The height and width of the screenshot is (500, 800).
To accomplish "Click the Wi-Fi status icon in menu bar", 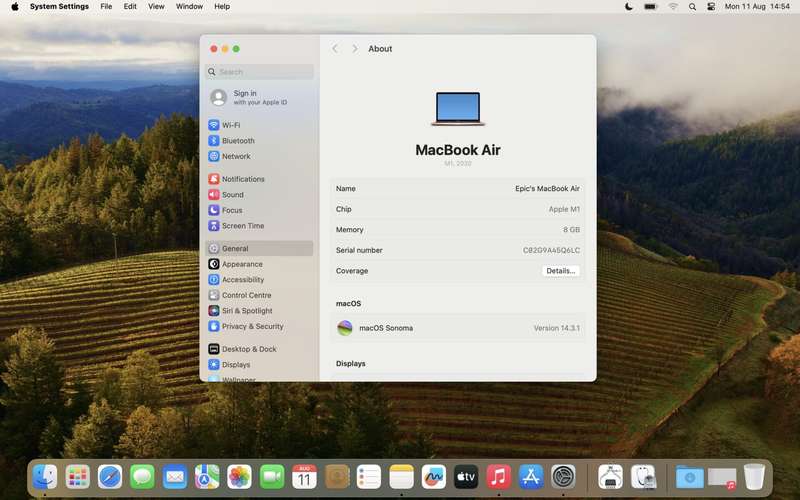I will 673,7.
